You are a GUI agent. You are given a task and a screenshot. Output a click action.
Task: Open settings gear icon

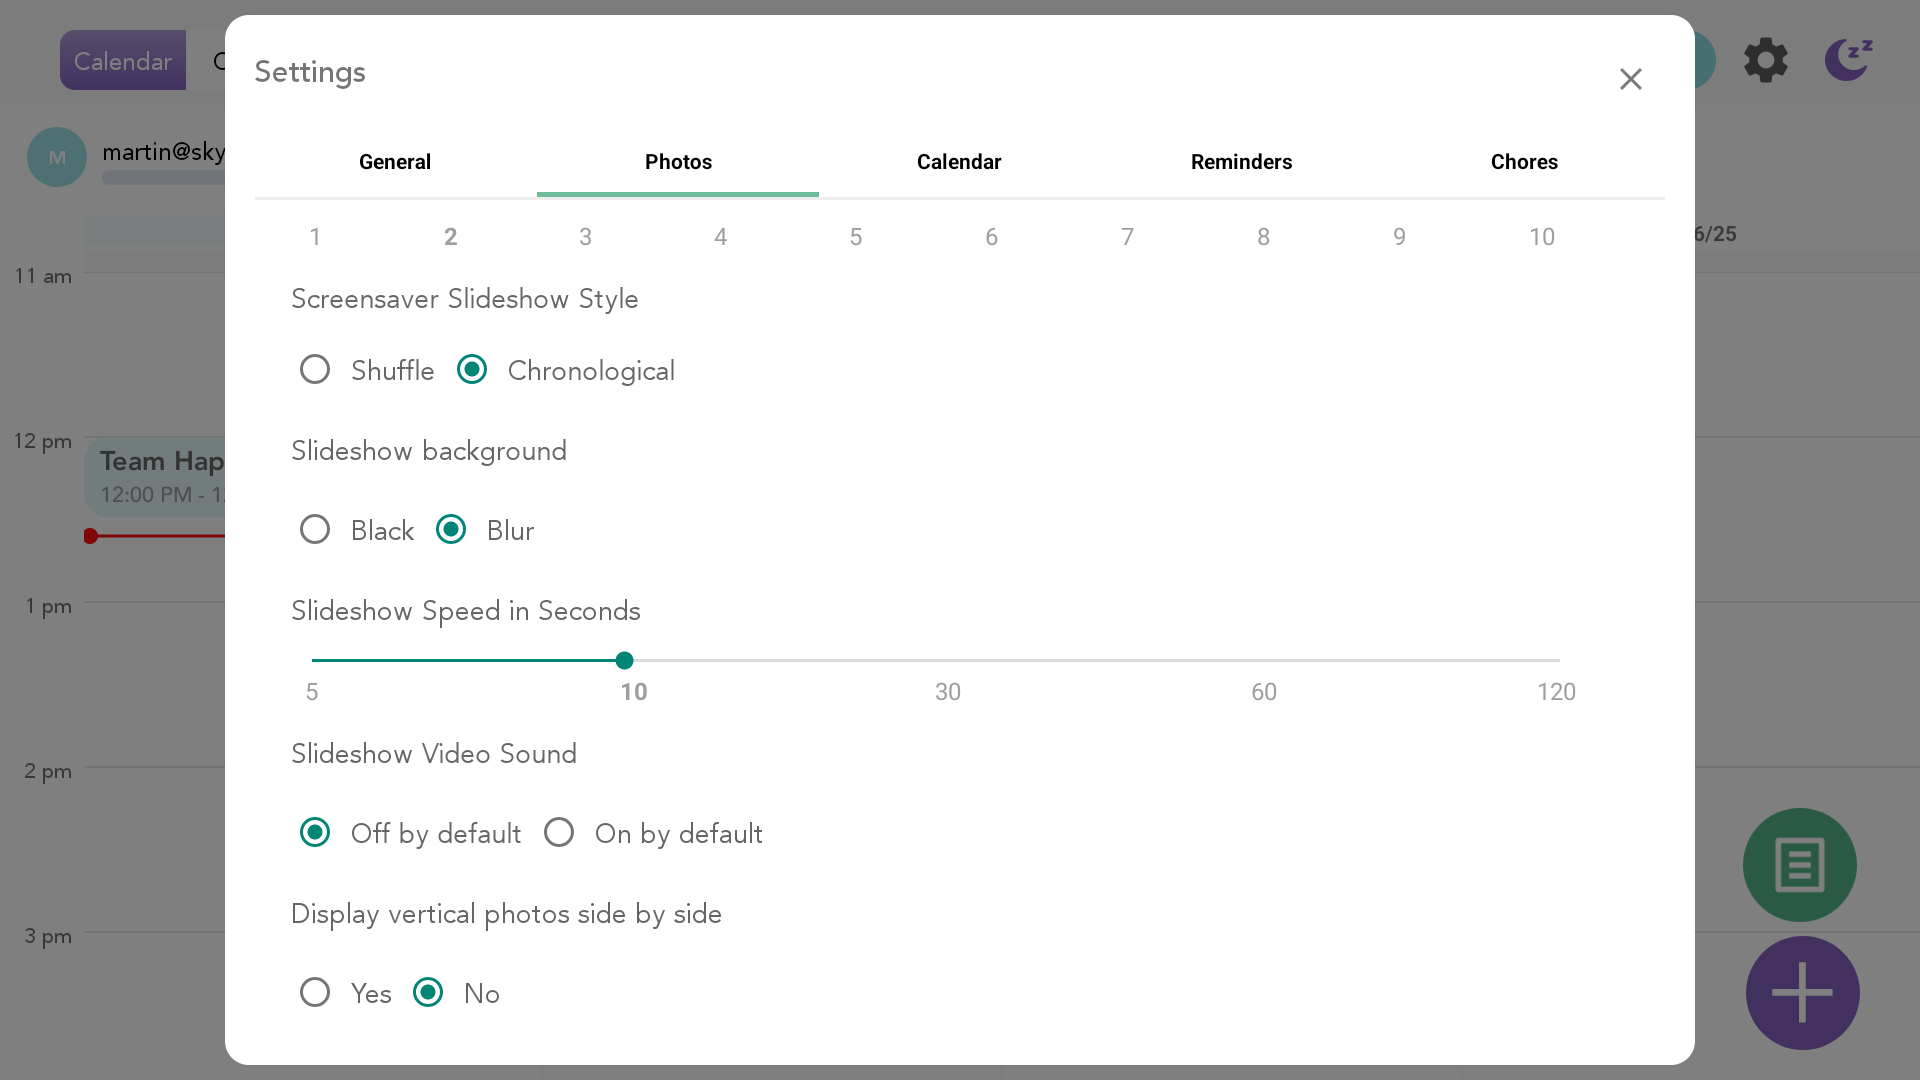pyautogui.click(x=1765, y=60)
